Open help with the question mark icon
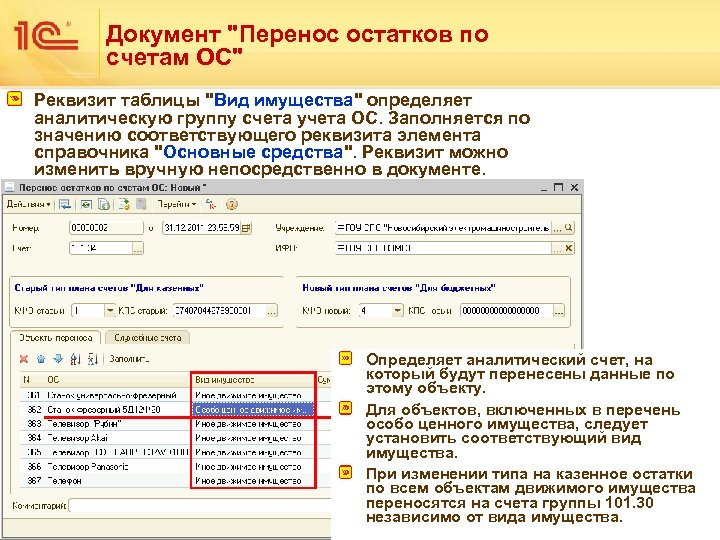 232,204
